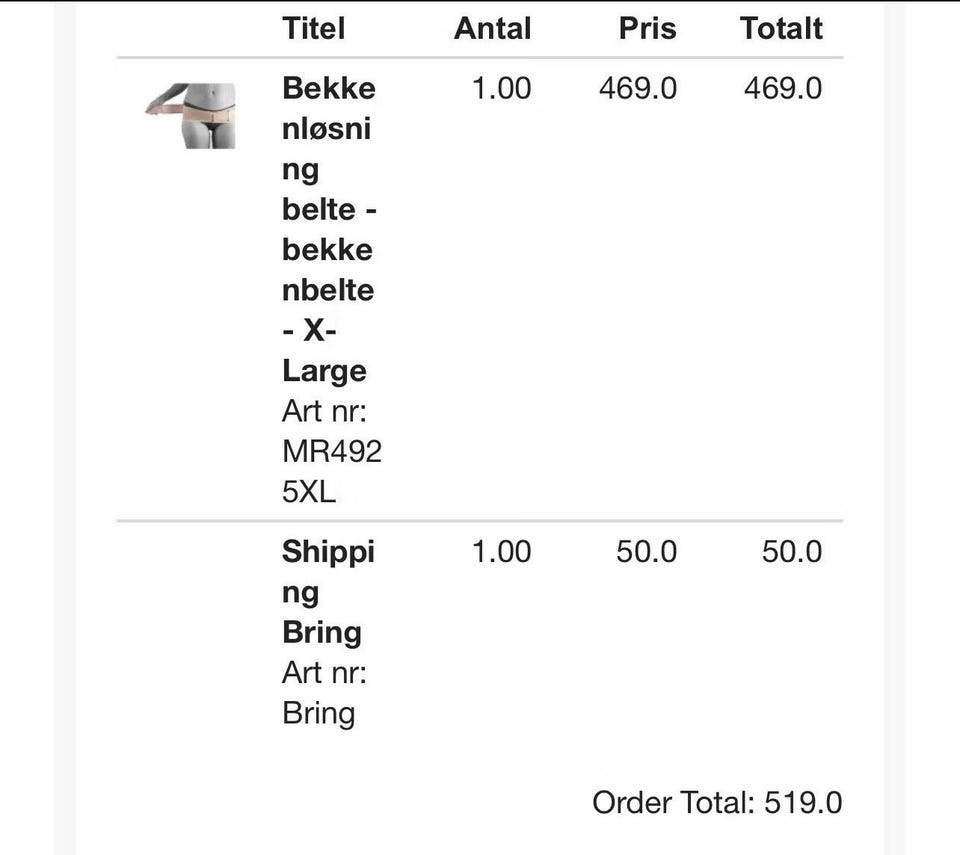The image size is (960, 855).
Task: Click the shipping row's "Art nr:" label
Action: click(x=324, y=673)
